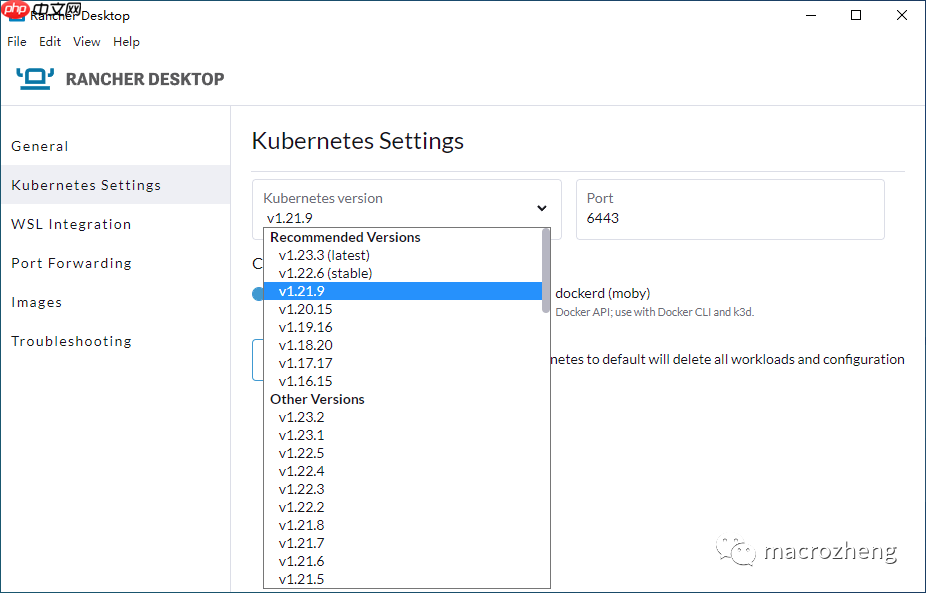Click the Rancher Desktop logo icon
This screenshot has height=593, width=926.
pyautogui.click(x=35, y=78)
